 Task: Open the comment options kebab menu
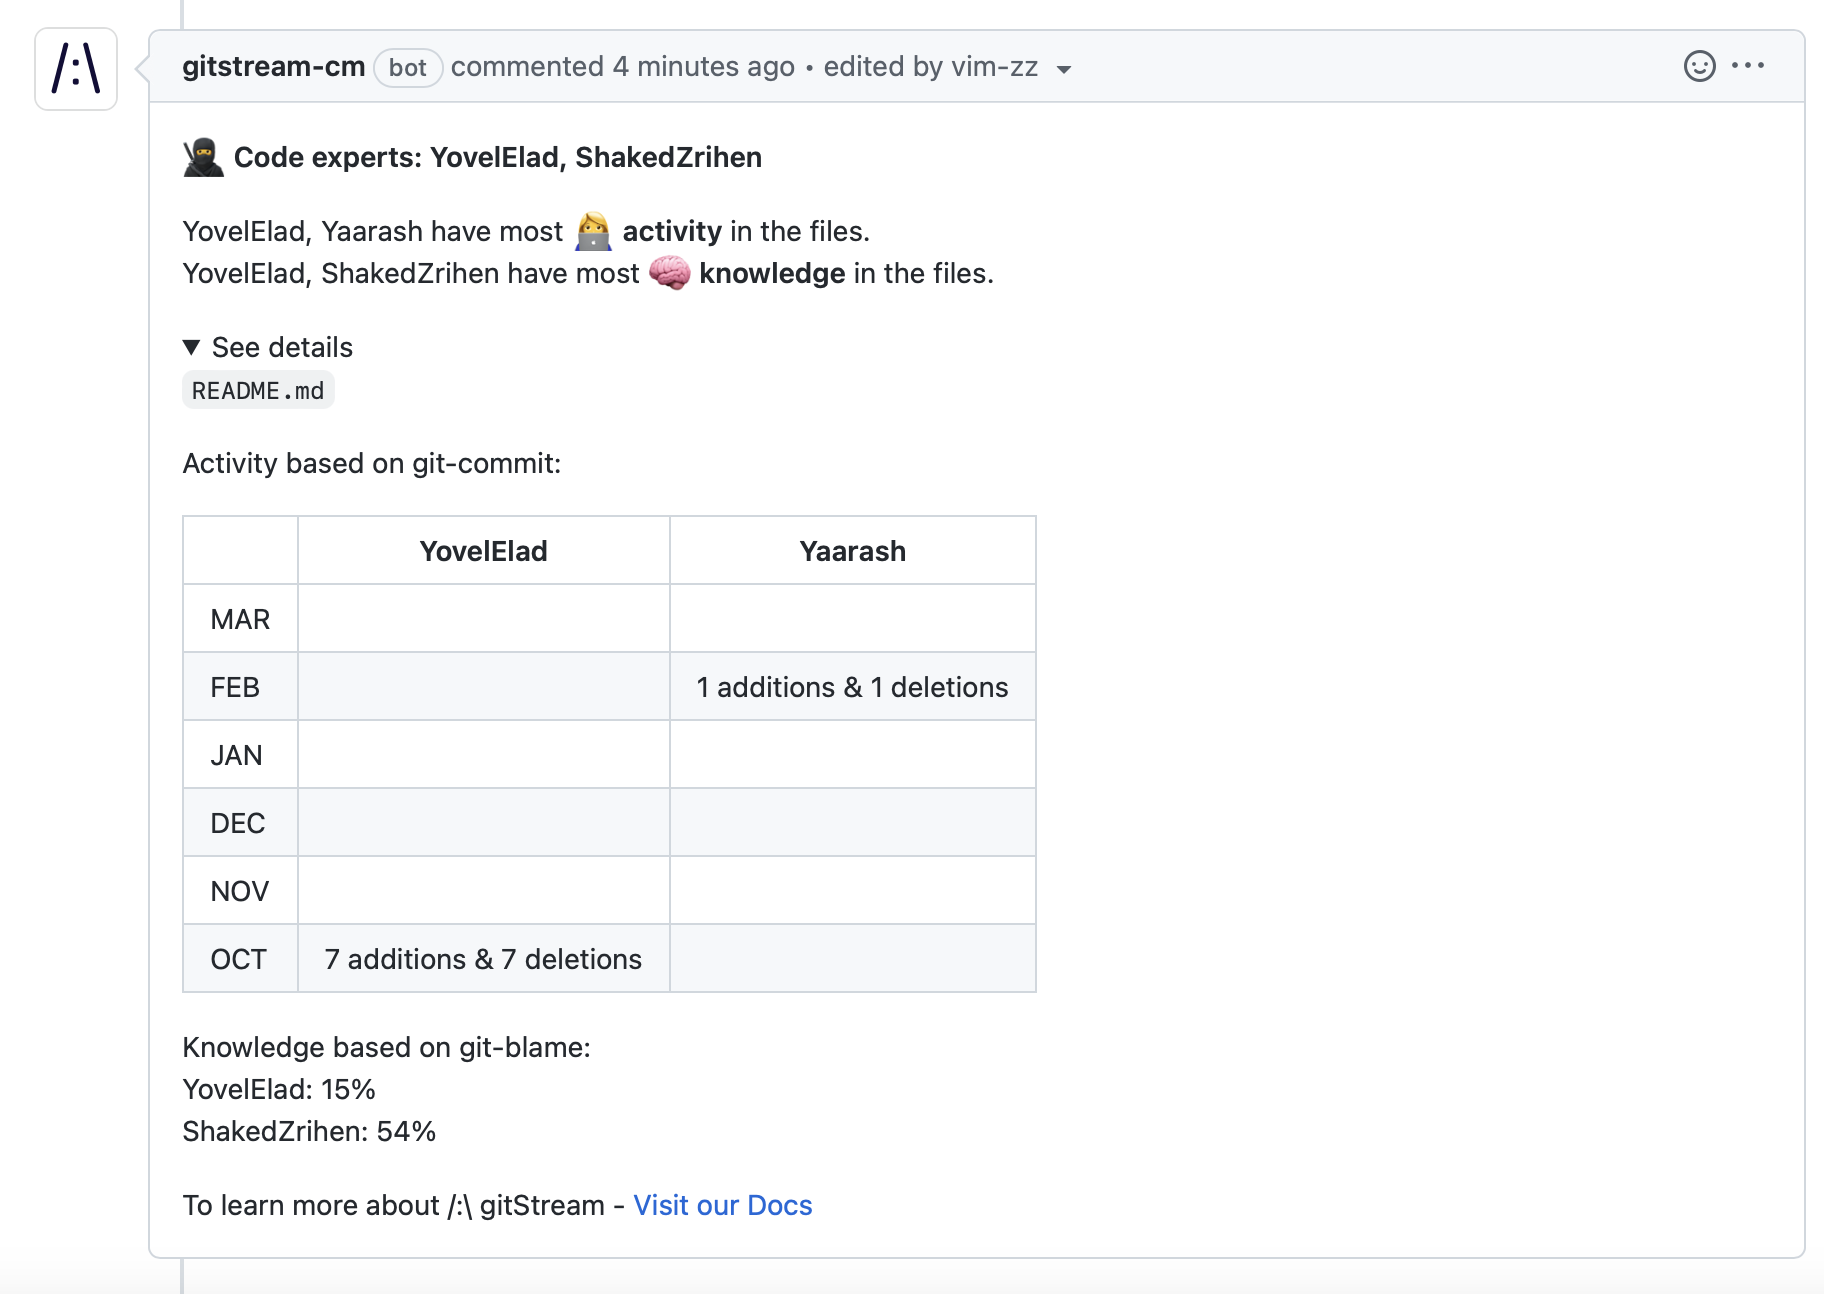coord(1749,66)
